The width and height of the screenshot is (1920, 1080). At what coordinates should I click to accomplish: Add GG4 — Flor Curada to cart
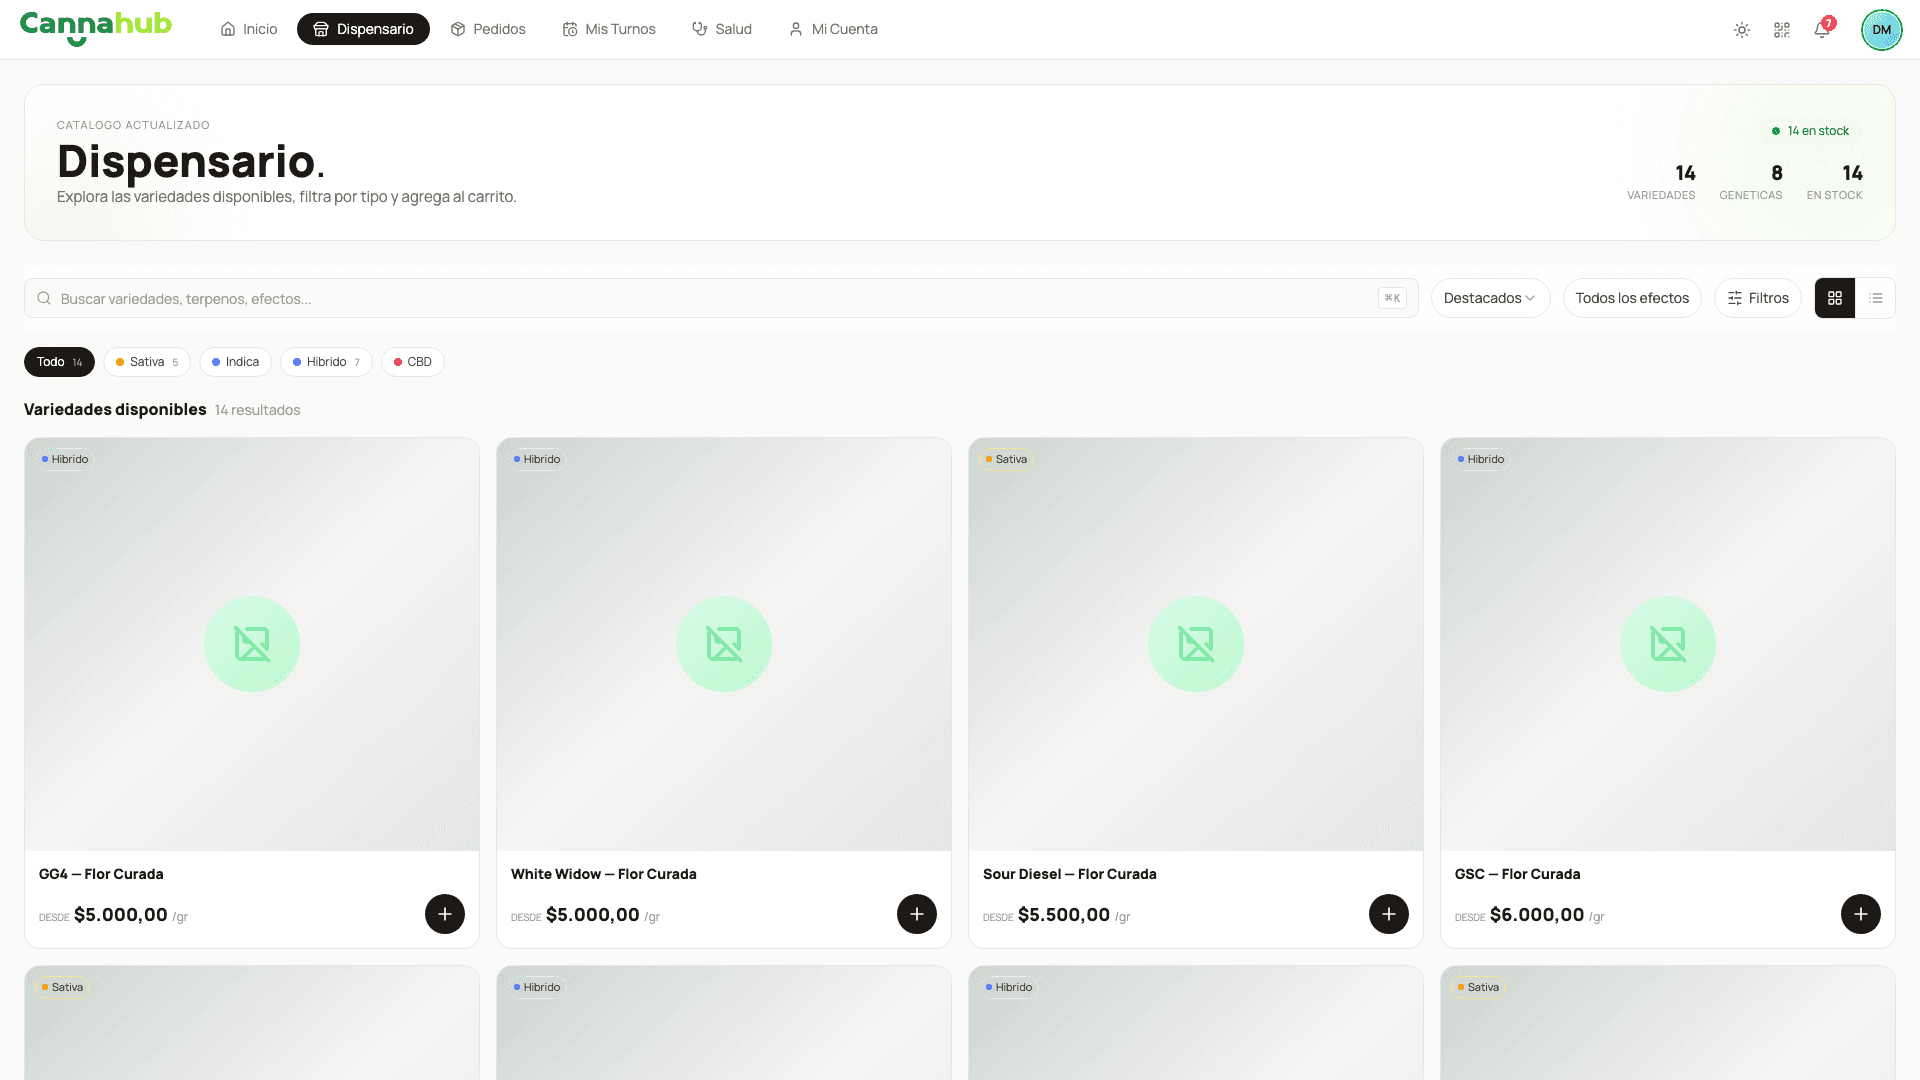(445, 914)
